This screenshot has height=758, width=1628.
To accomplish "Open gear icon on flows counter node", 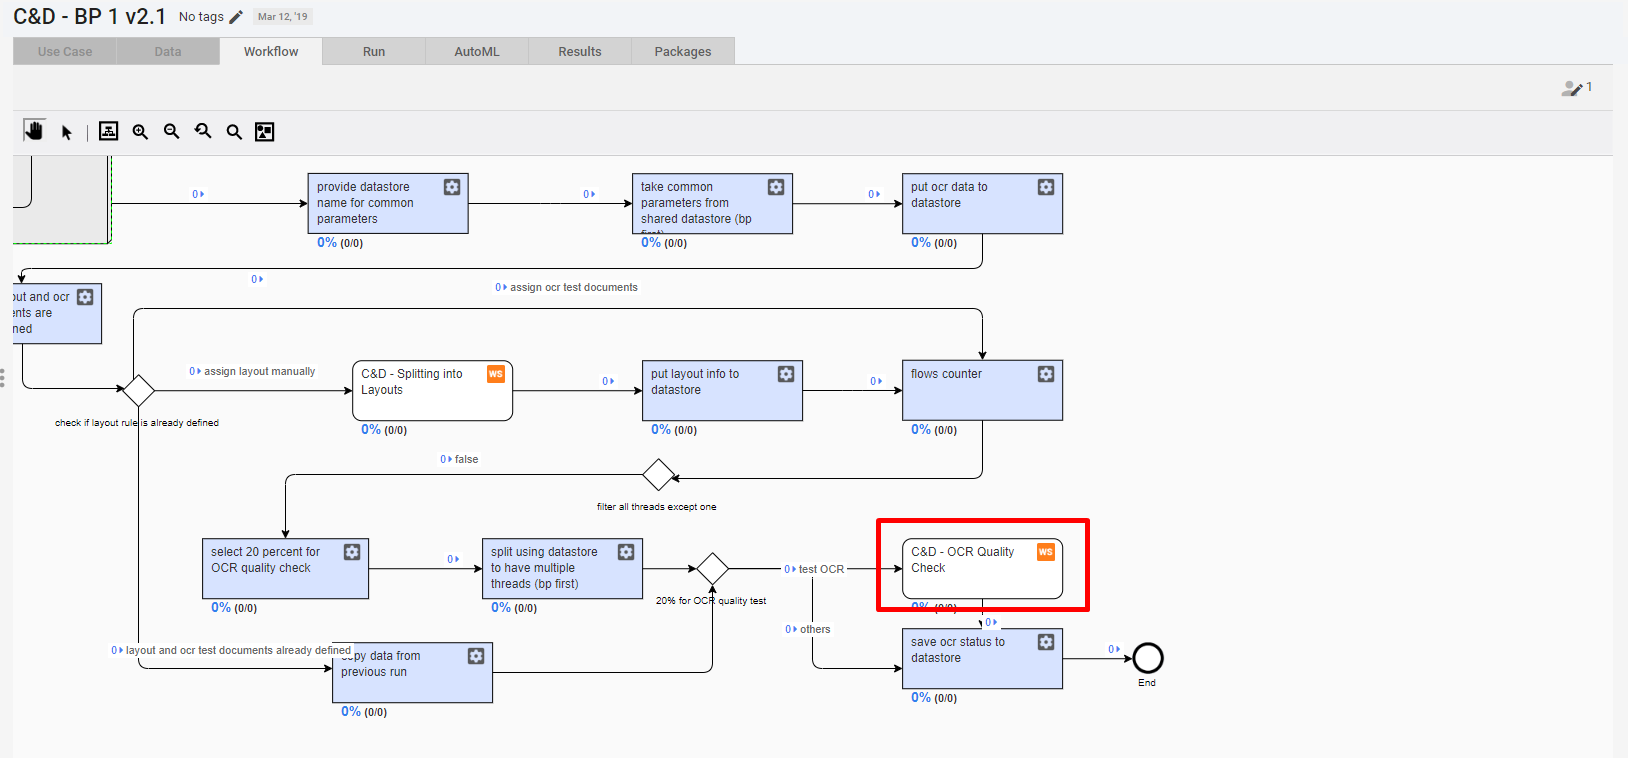I will [x=1046, y=374].
